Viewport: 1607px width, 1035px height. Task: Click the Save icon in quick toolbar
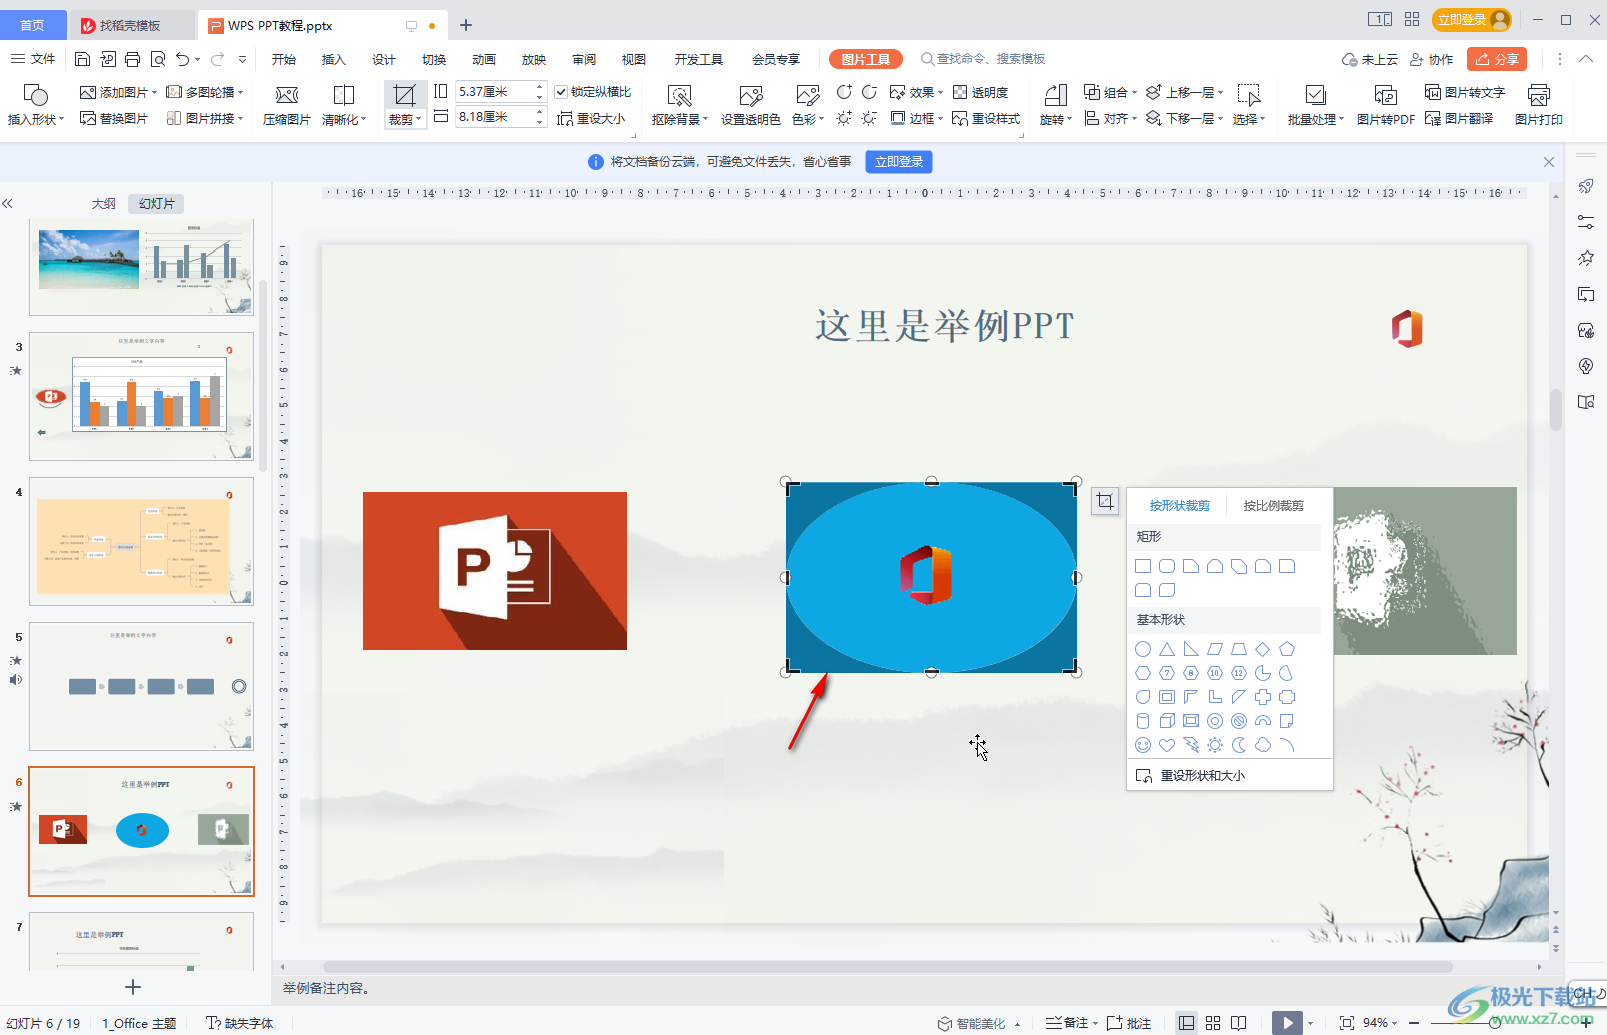pos(83,59)
